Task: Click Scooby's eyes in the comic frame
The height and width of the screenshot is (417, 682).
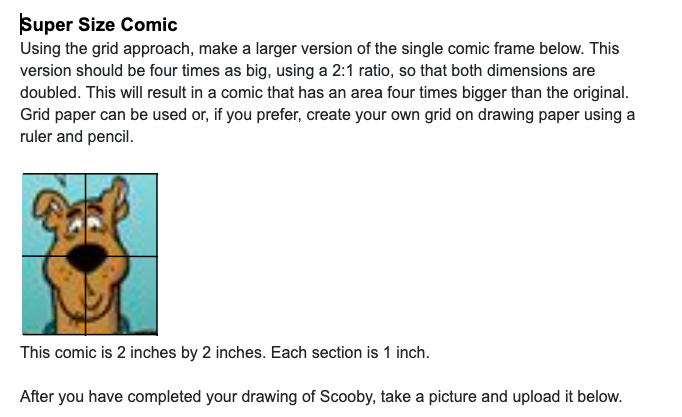Action: [86, 224]
